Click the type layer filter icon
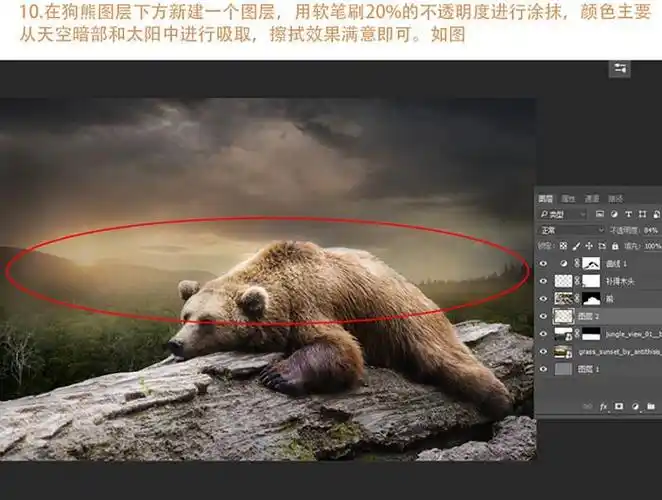The width and height of the screenshot is (662, 500). tap(627, 214)
